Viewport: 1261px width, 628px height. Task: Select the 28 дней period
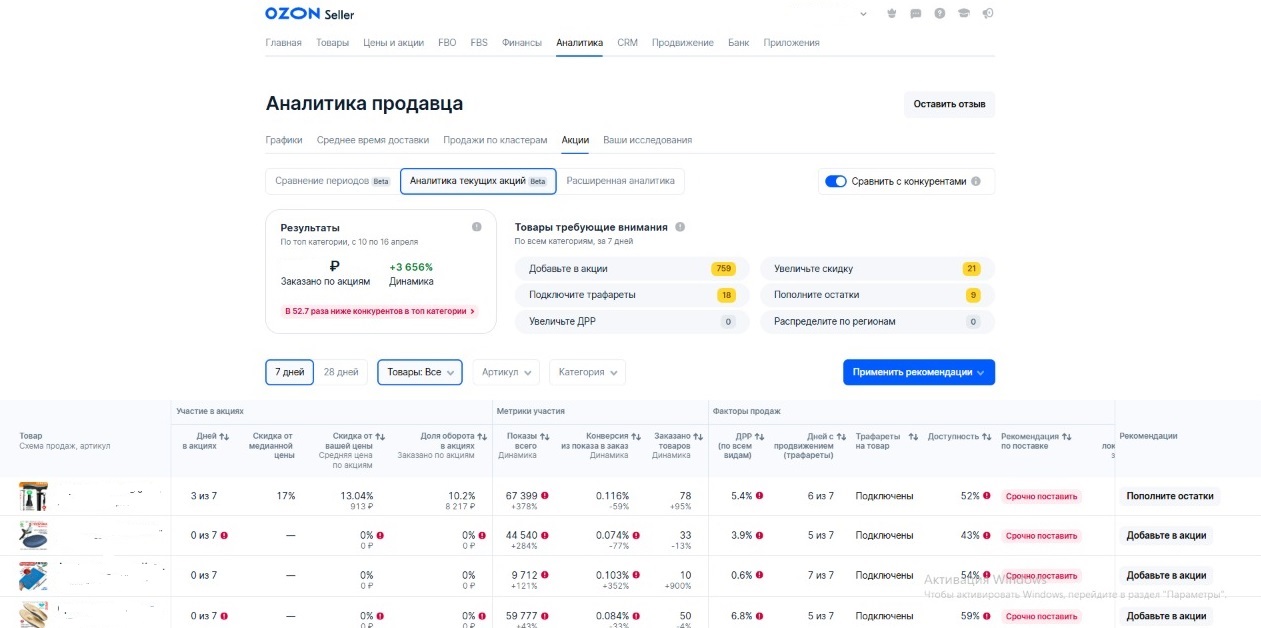pos(341,372)
